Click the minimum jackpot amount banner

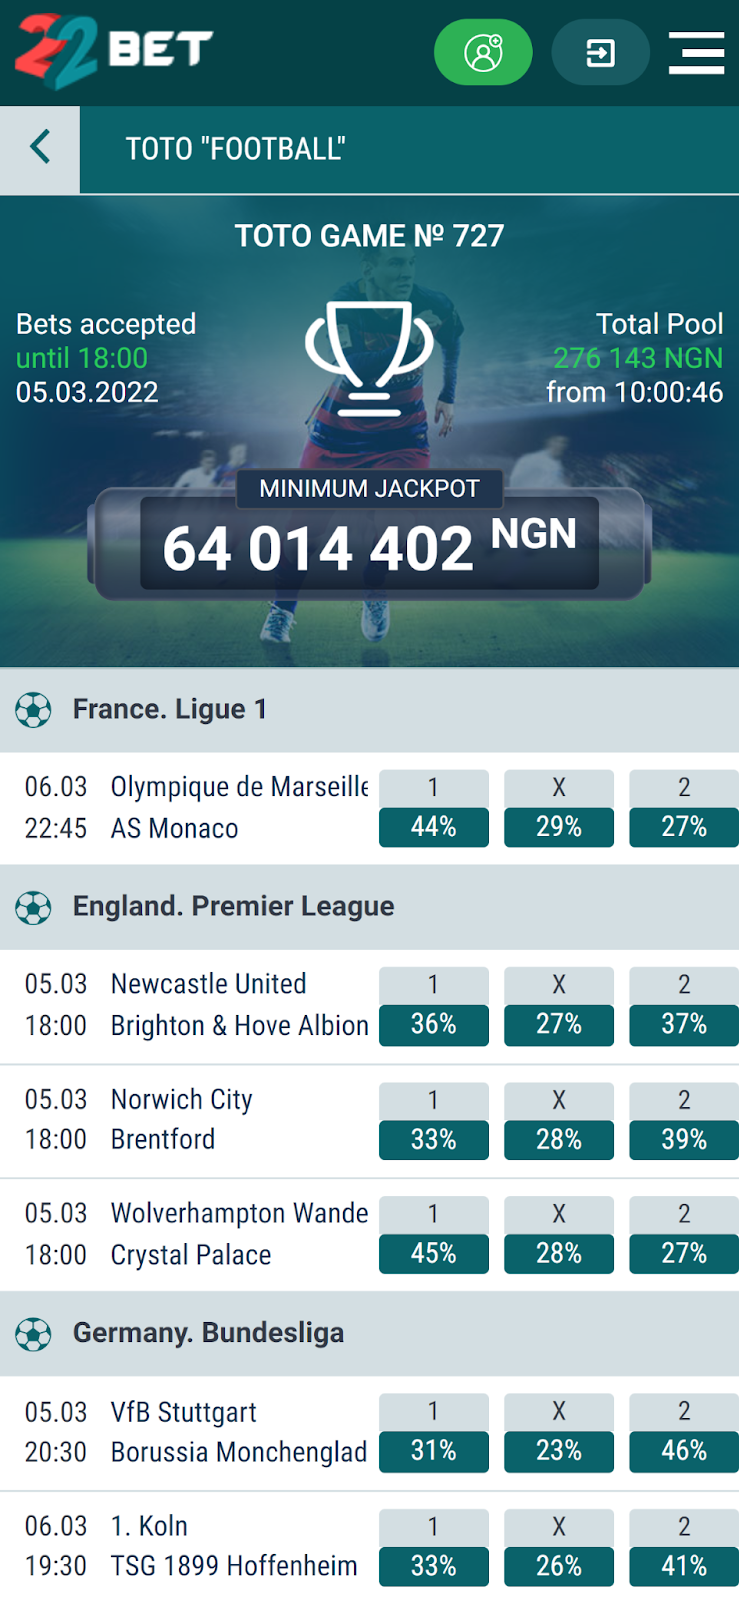click(x=369, y=545)
